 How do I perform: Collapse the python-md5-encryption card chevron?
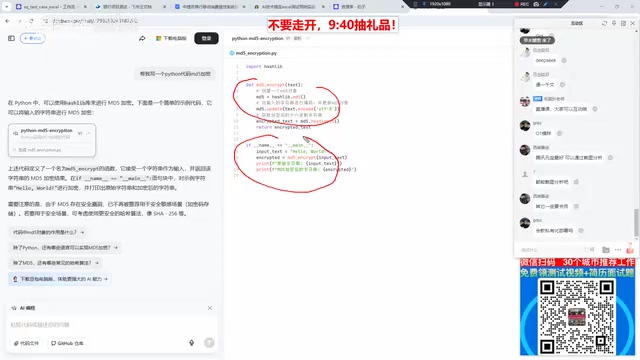pyautogui.click(x=89, y=133)
